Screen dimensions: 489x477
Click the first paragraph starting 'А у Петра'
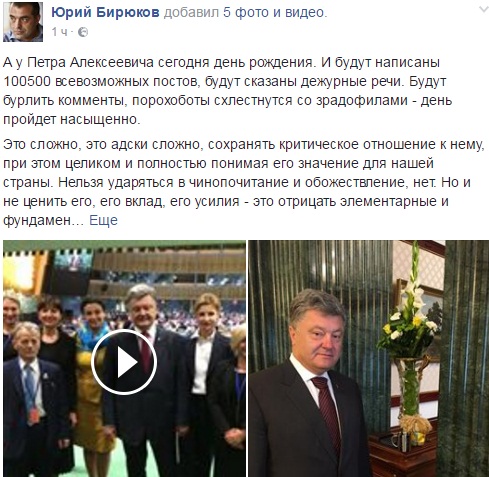pos(228,91)
